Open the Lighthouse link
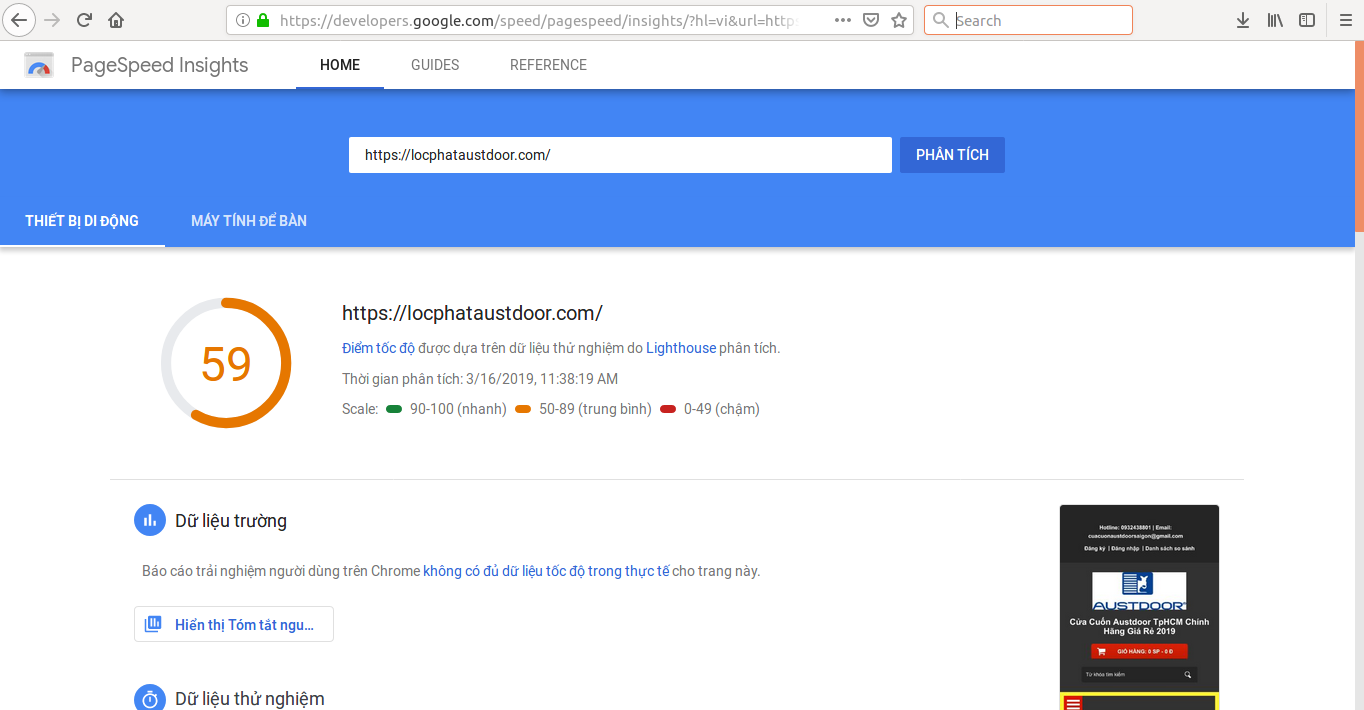The width and height of the screenshot is (1364, 710). 681,348
